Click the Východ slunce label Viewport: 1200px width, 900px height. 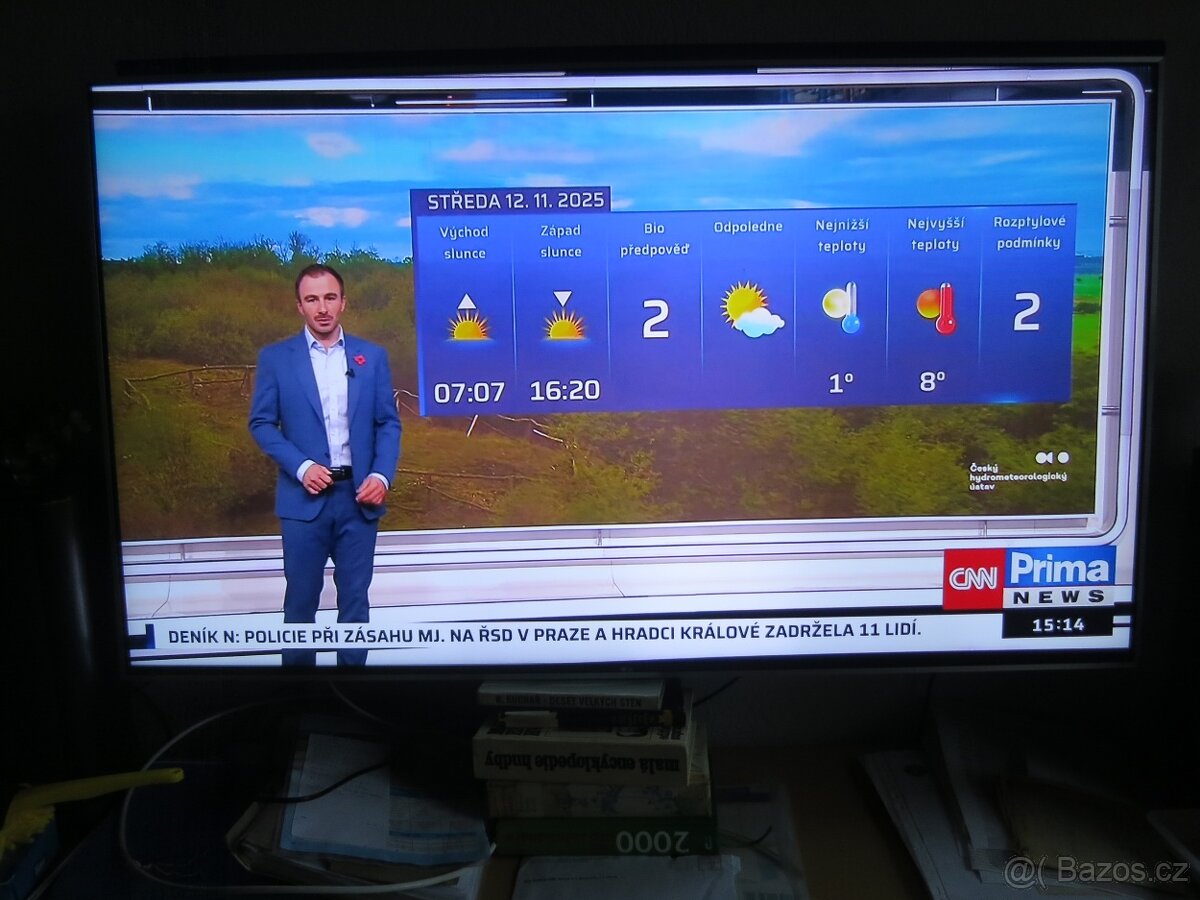point(465,242)
